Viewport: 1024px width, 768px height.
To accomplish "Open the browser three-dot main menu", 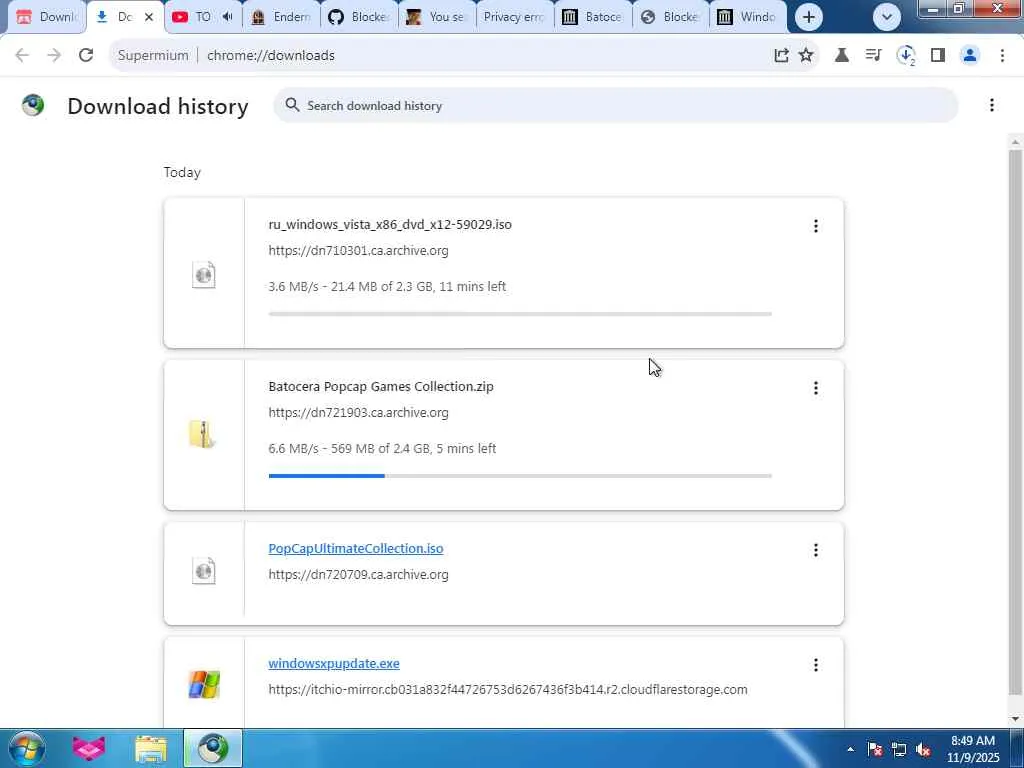I will [x=1002, y=56].
